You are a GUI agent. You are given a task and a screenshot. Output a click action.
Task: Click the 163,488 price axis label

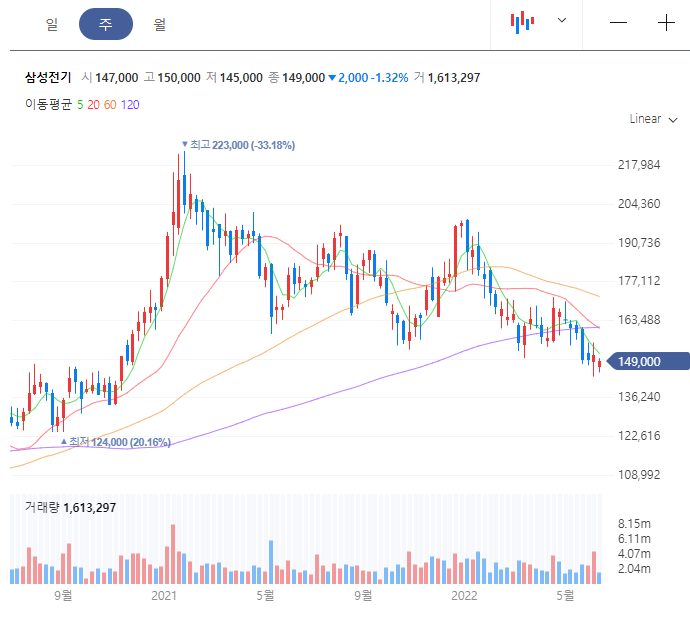coord(639,320)
